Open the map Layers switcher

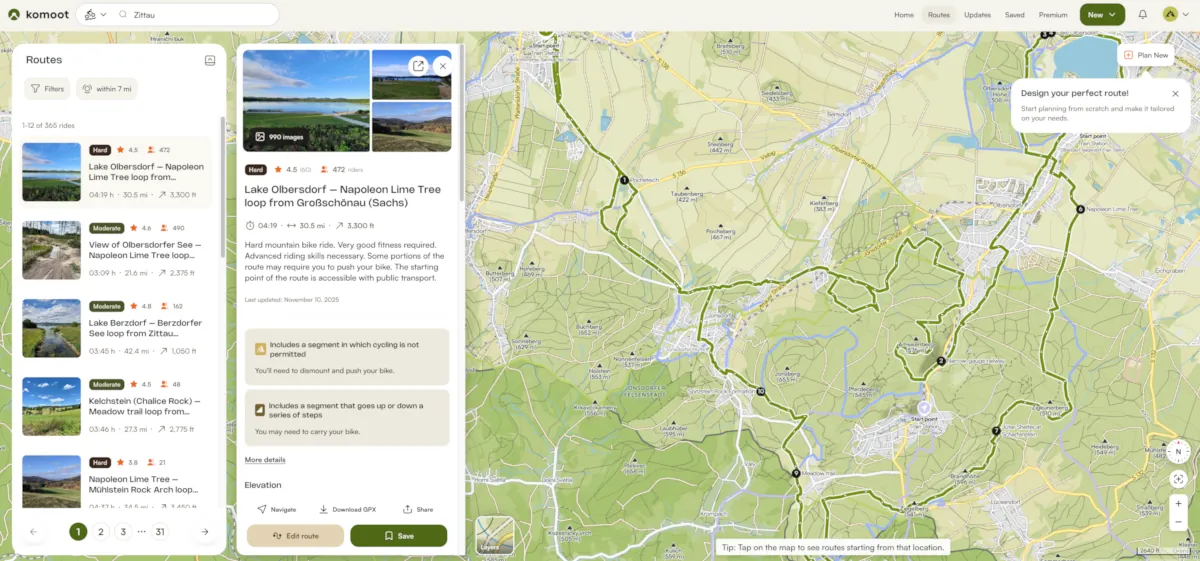(495, 535)
